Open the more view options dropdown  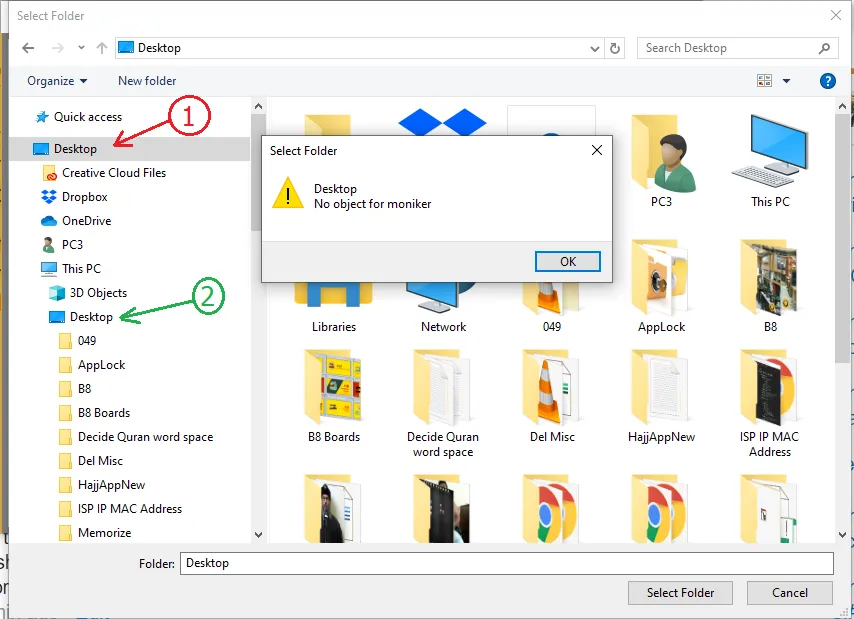[x=786, y=81]
